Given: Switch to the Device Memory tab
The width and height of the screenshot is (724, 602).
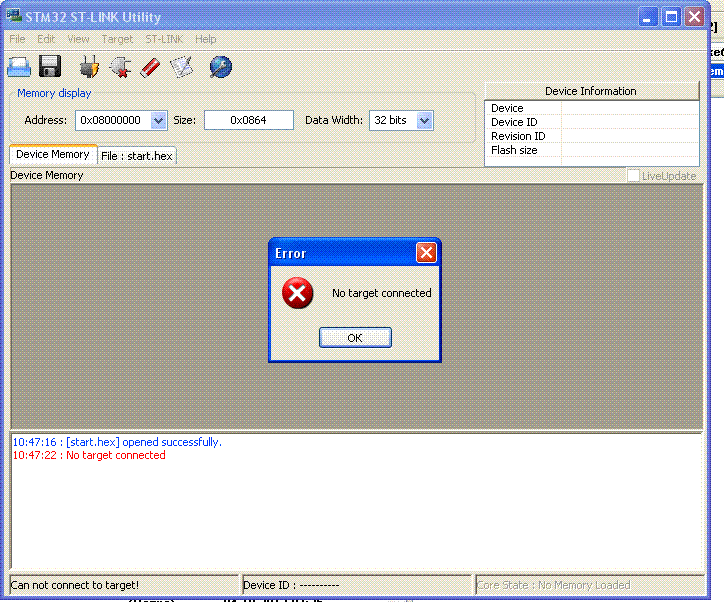Looking at the screenshot, I should pos(53,155).
